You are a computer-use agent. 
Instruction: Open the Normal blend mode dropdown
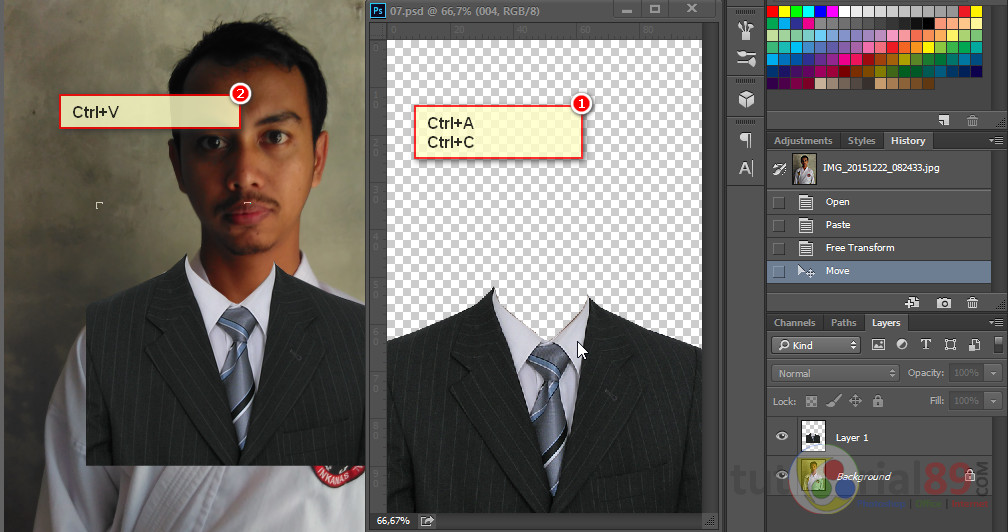pos(834,373)
